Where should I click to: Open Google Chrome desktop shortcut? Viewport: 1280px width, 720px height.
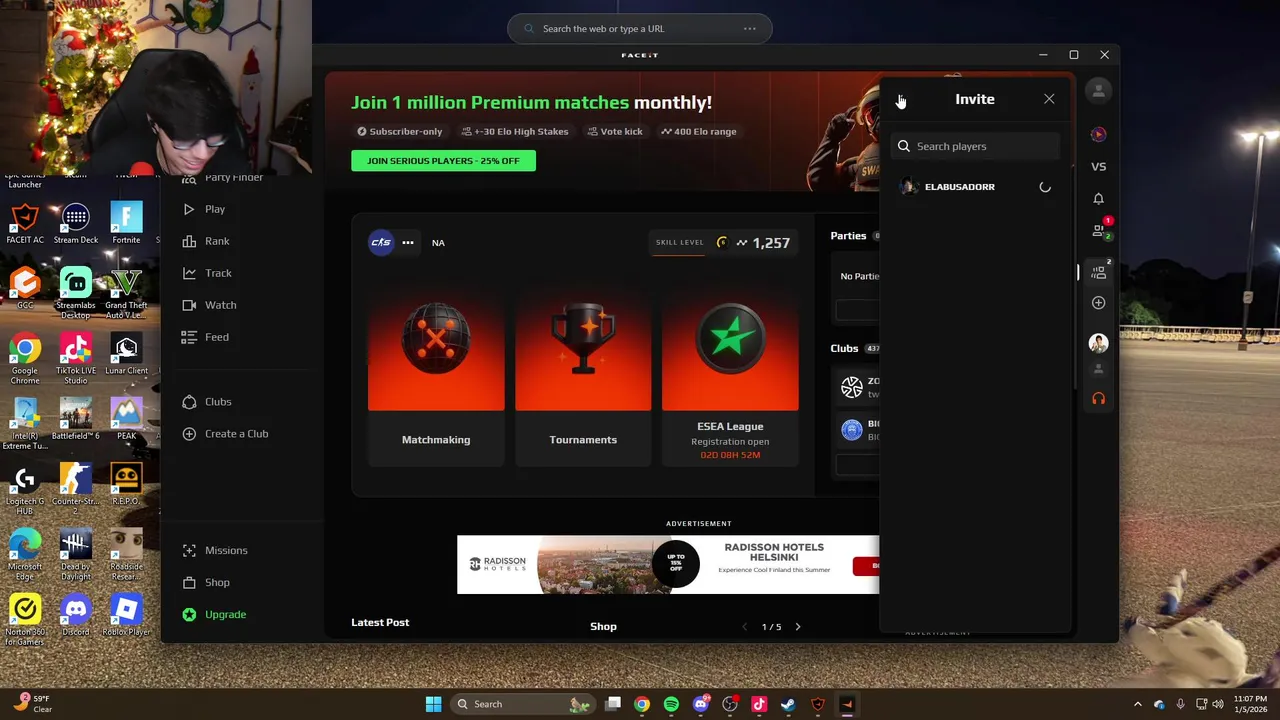[x=25, y=360]
